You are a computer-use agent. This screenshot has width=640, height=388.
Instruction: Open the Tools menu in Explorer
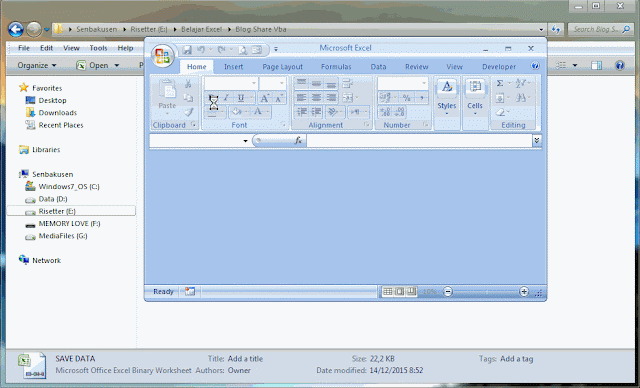98,48
